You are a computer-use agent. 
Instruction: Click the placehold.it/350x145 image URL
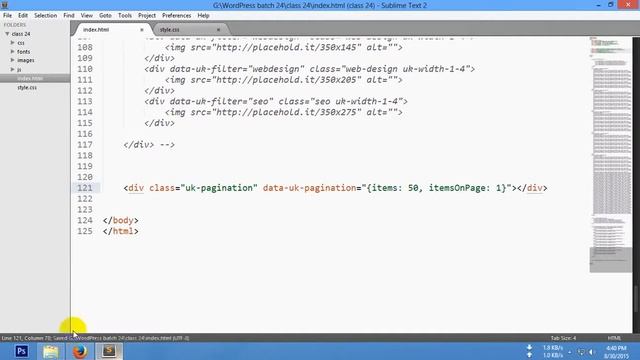(x=286, y=47)
